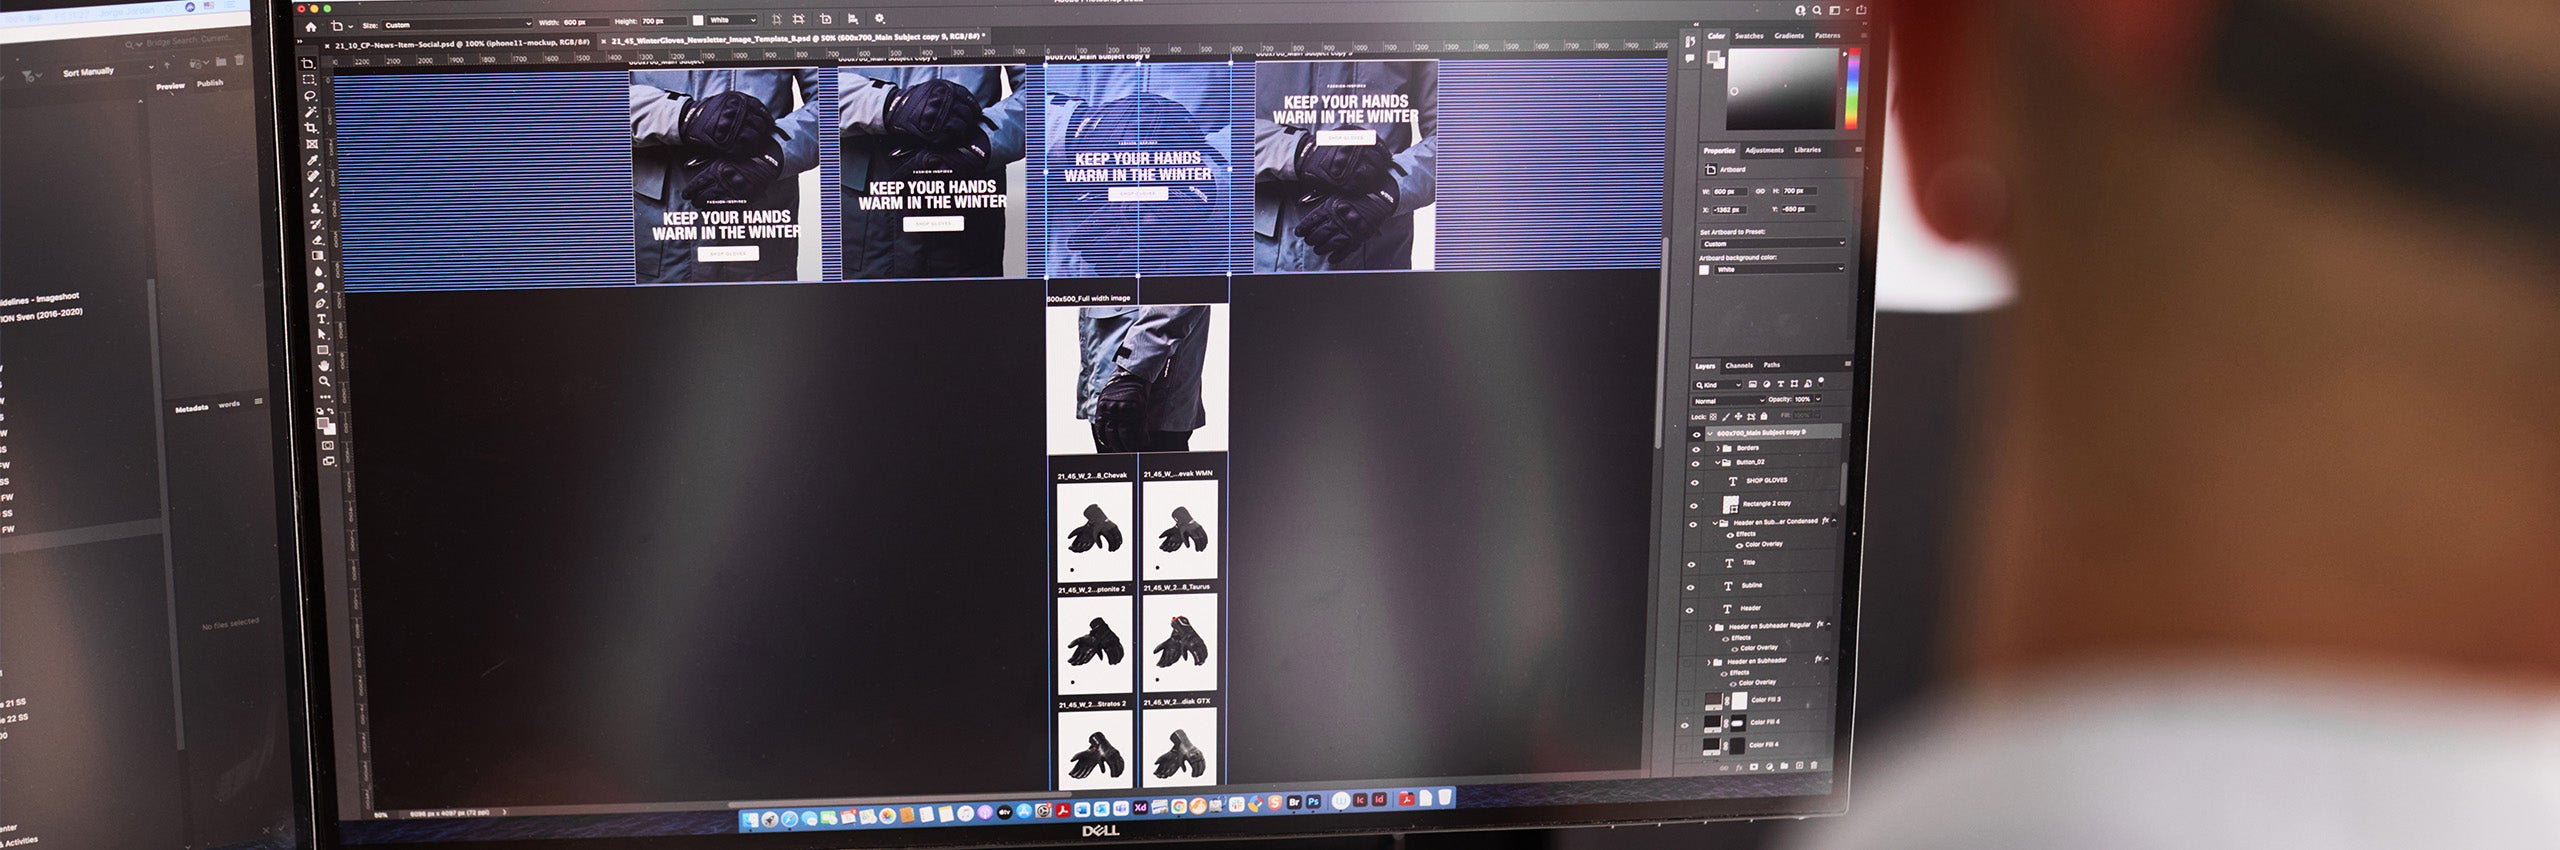
Task: Select the Horizontal Type tool
Action: coord(321,319)
